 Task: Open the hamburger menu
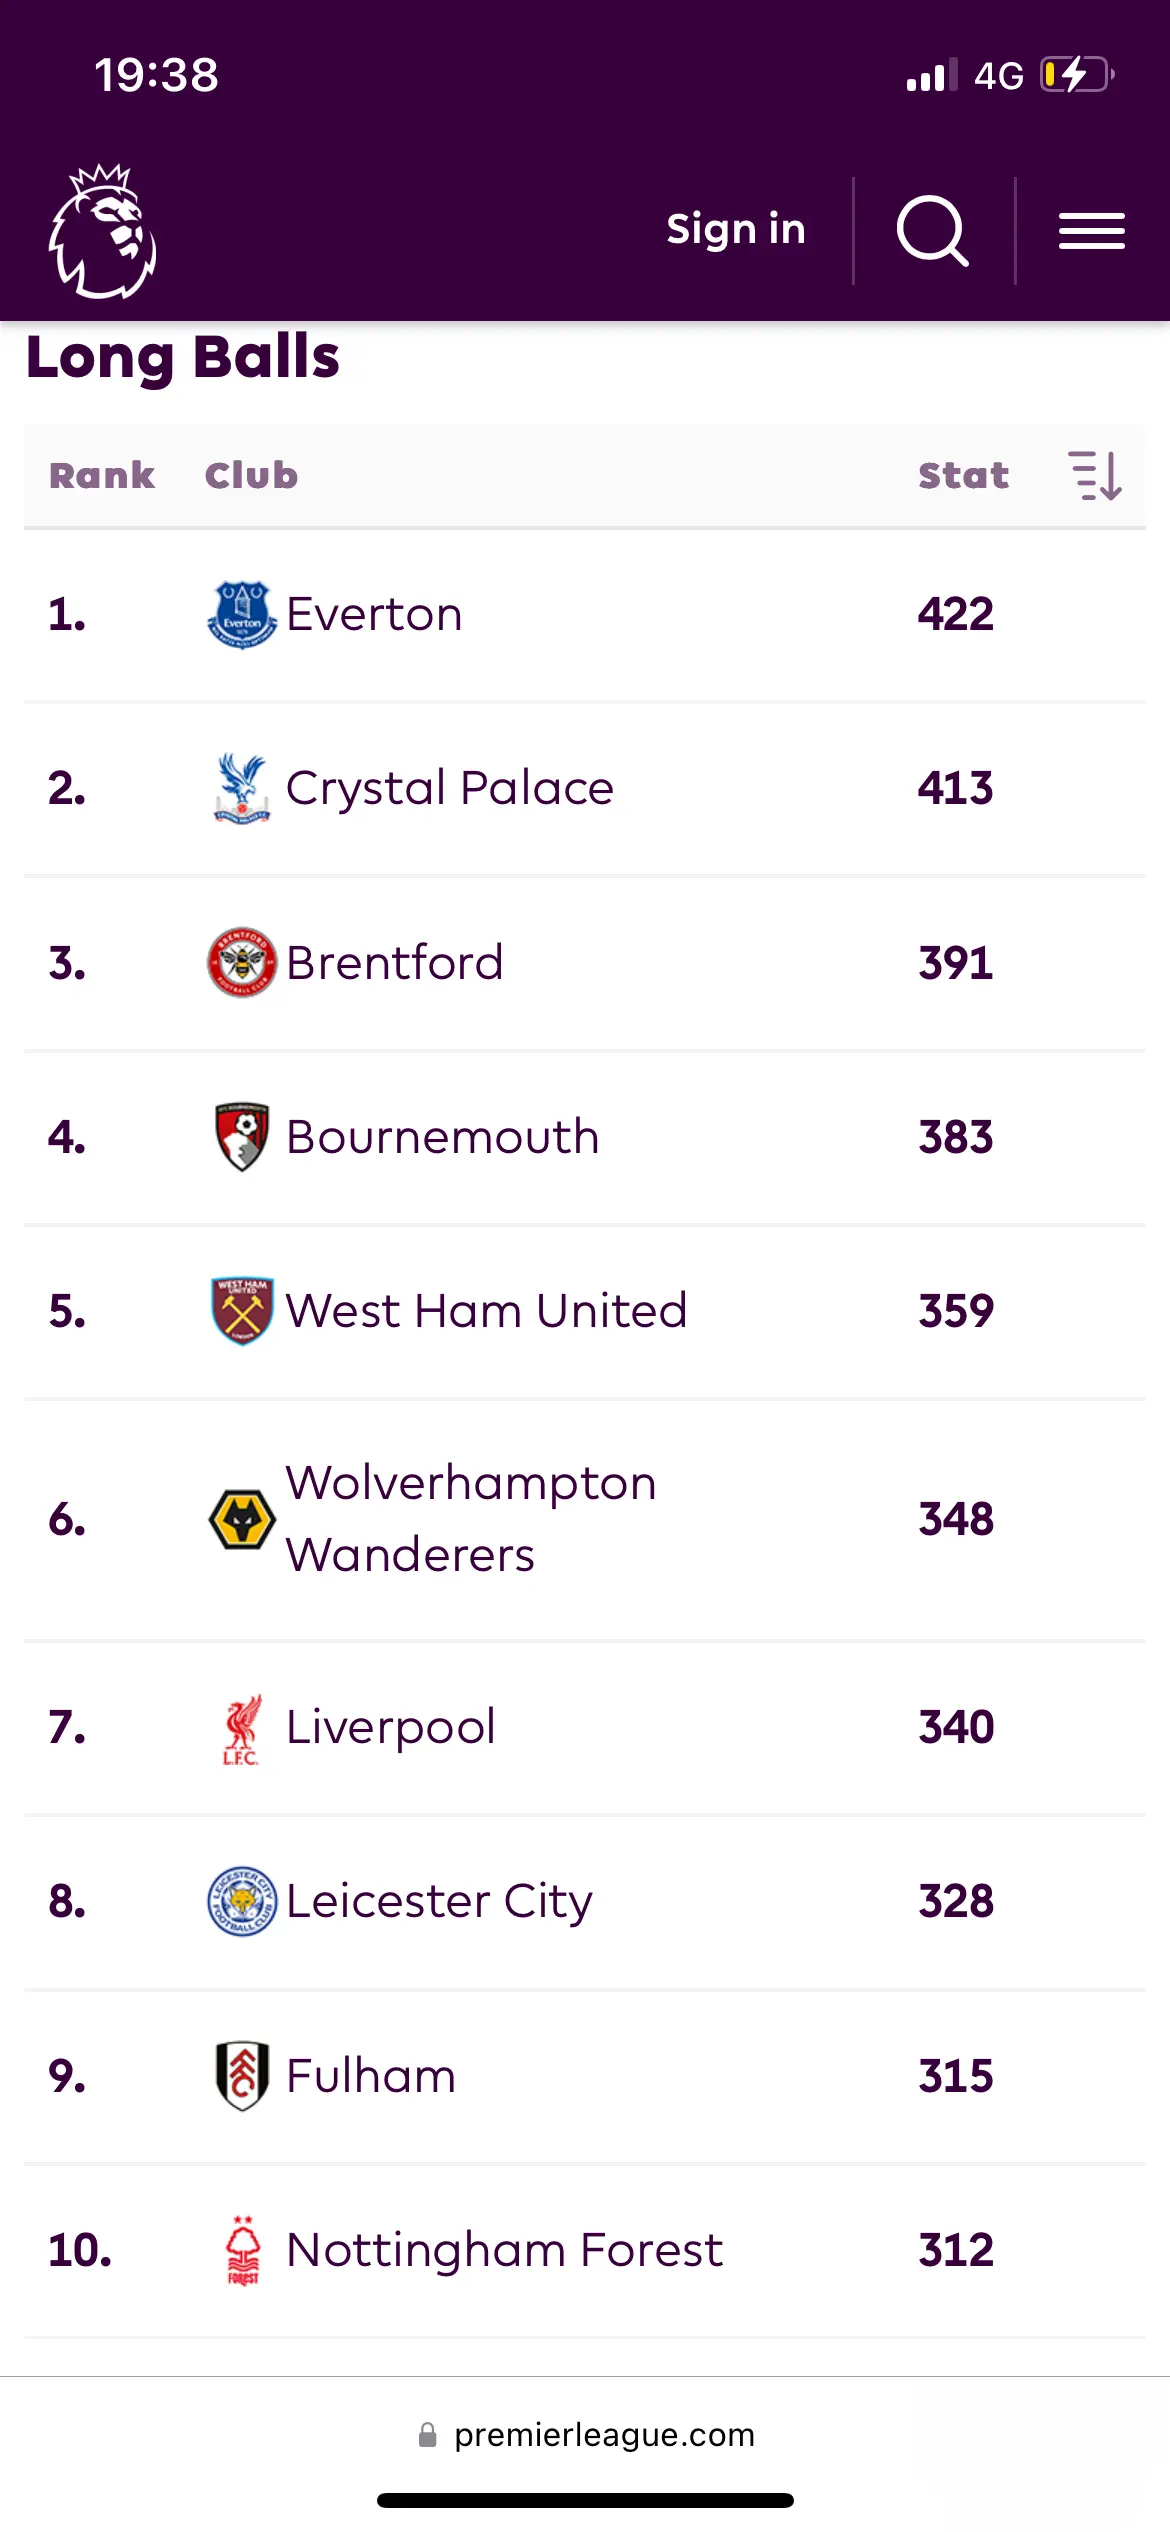1092,231
